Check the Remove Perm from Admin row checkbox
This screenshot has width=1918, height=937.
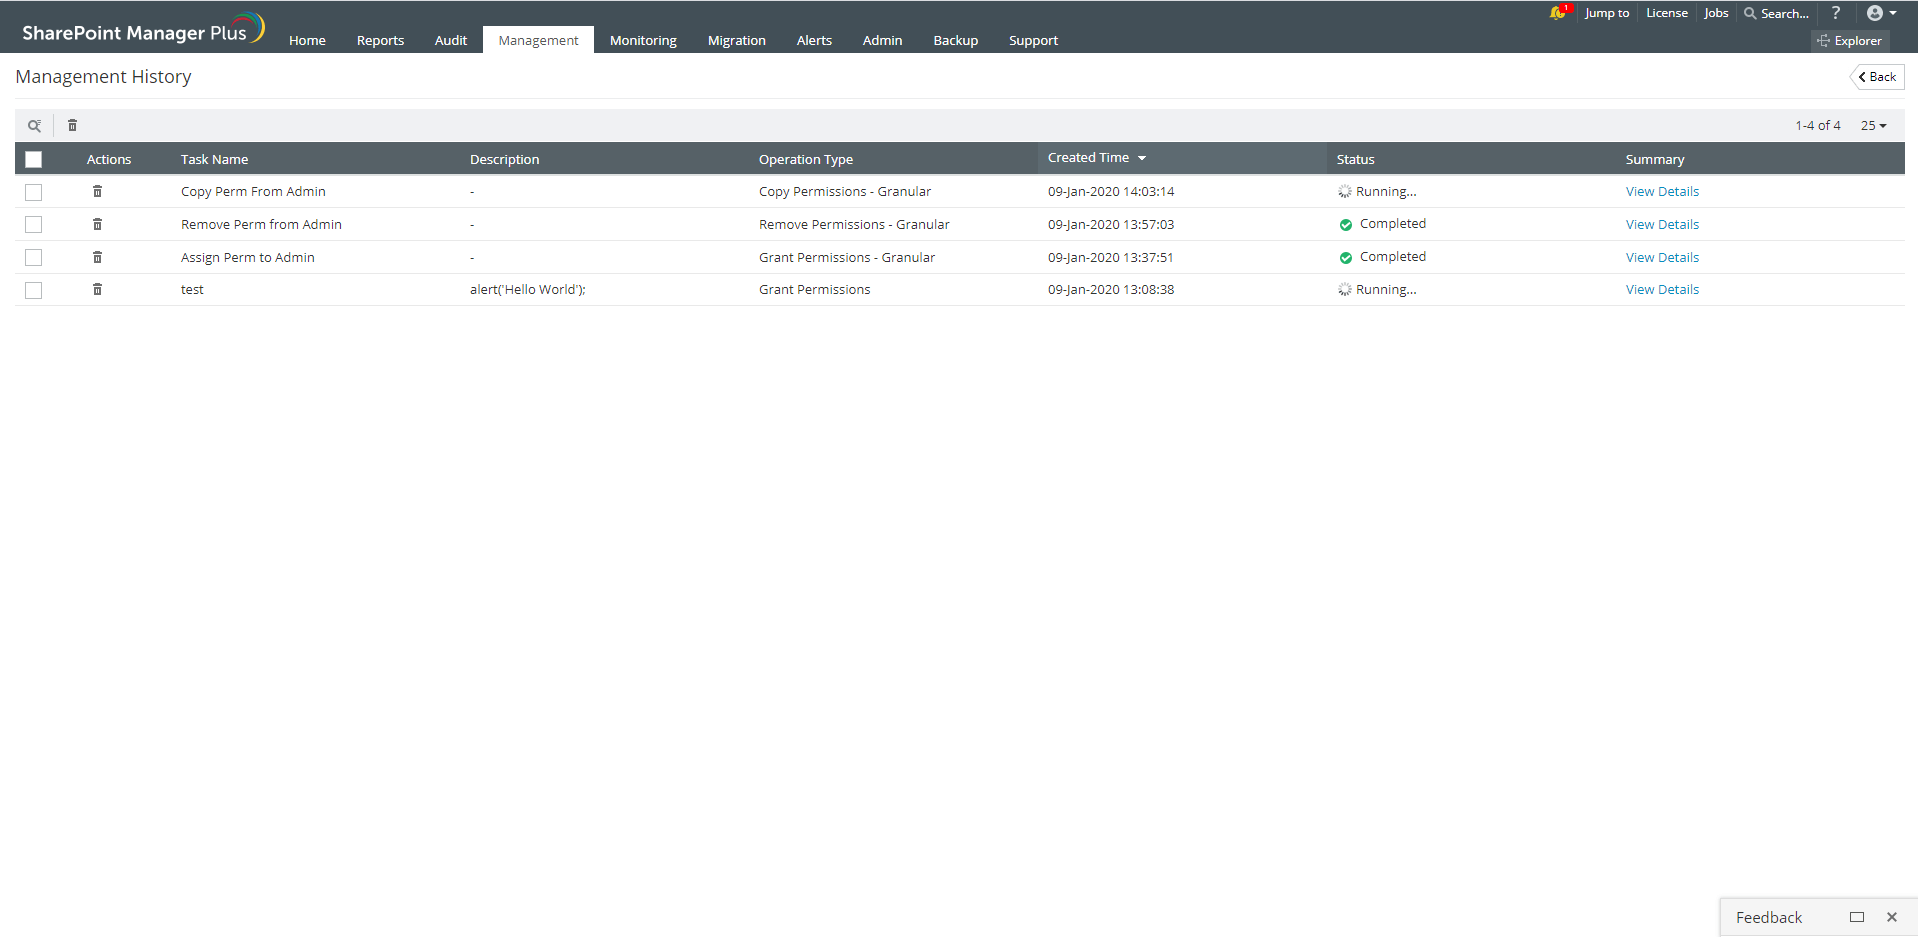tap(33, 225)
